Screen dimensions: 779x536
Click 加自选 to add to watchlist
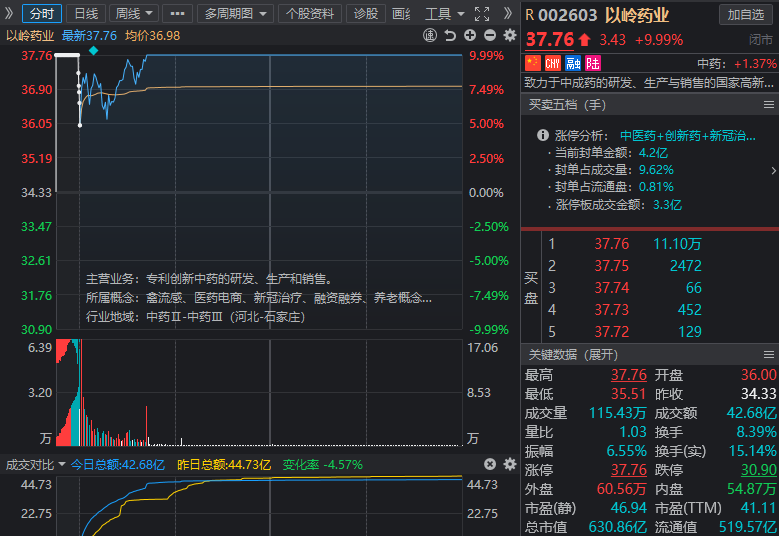(x=745, y=15)
